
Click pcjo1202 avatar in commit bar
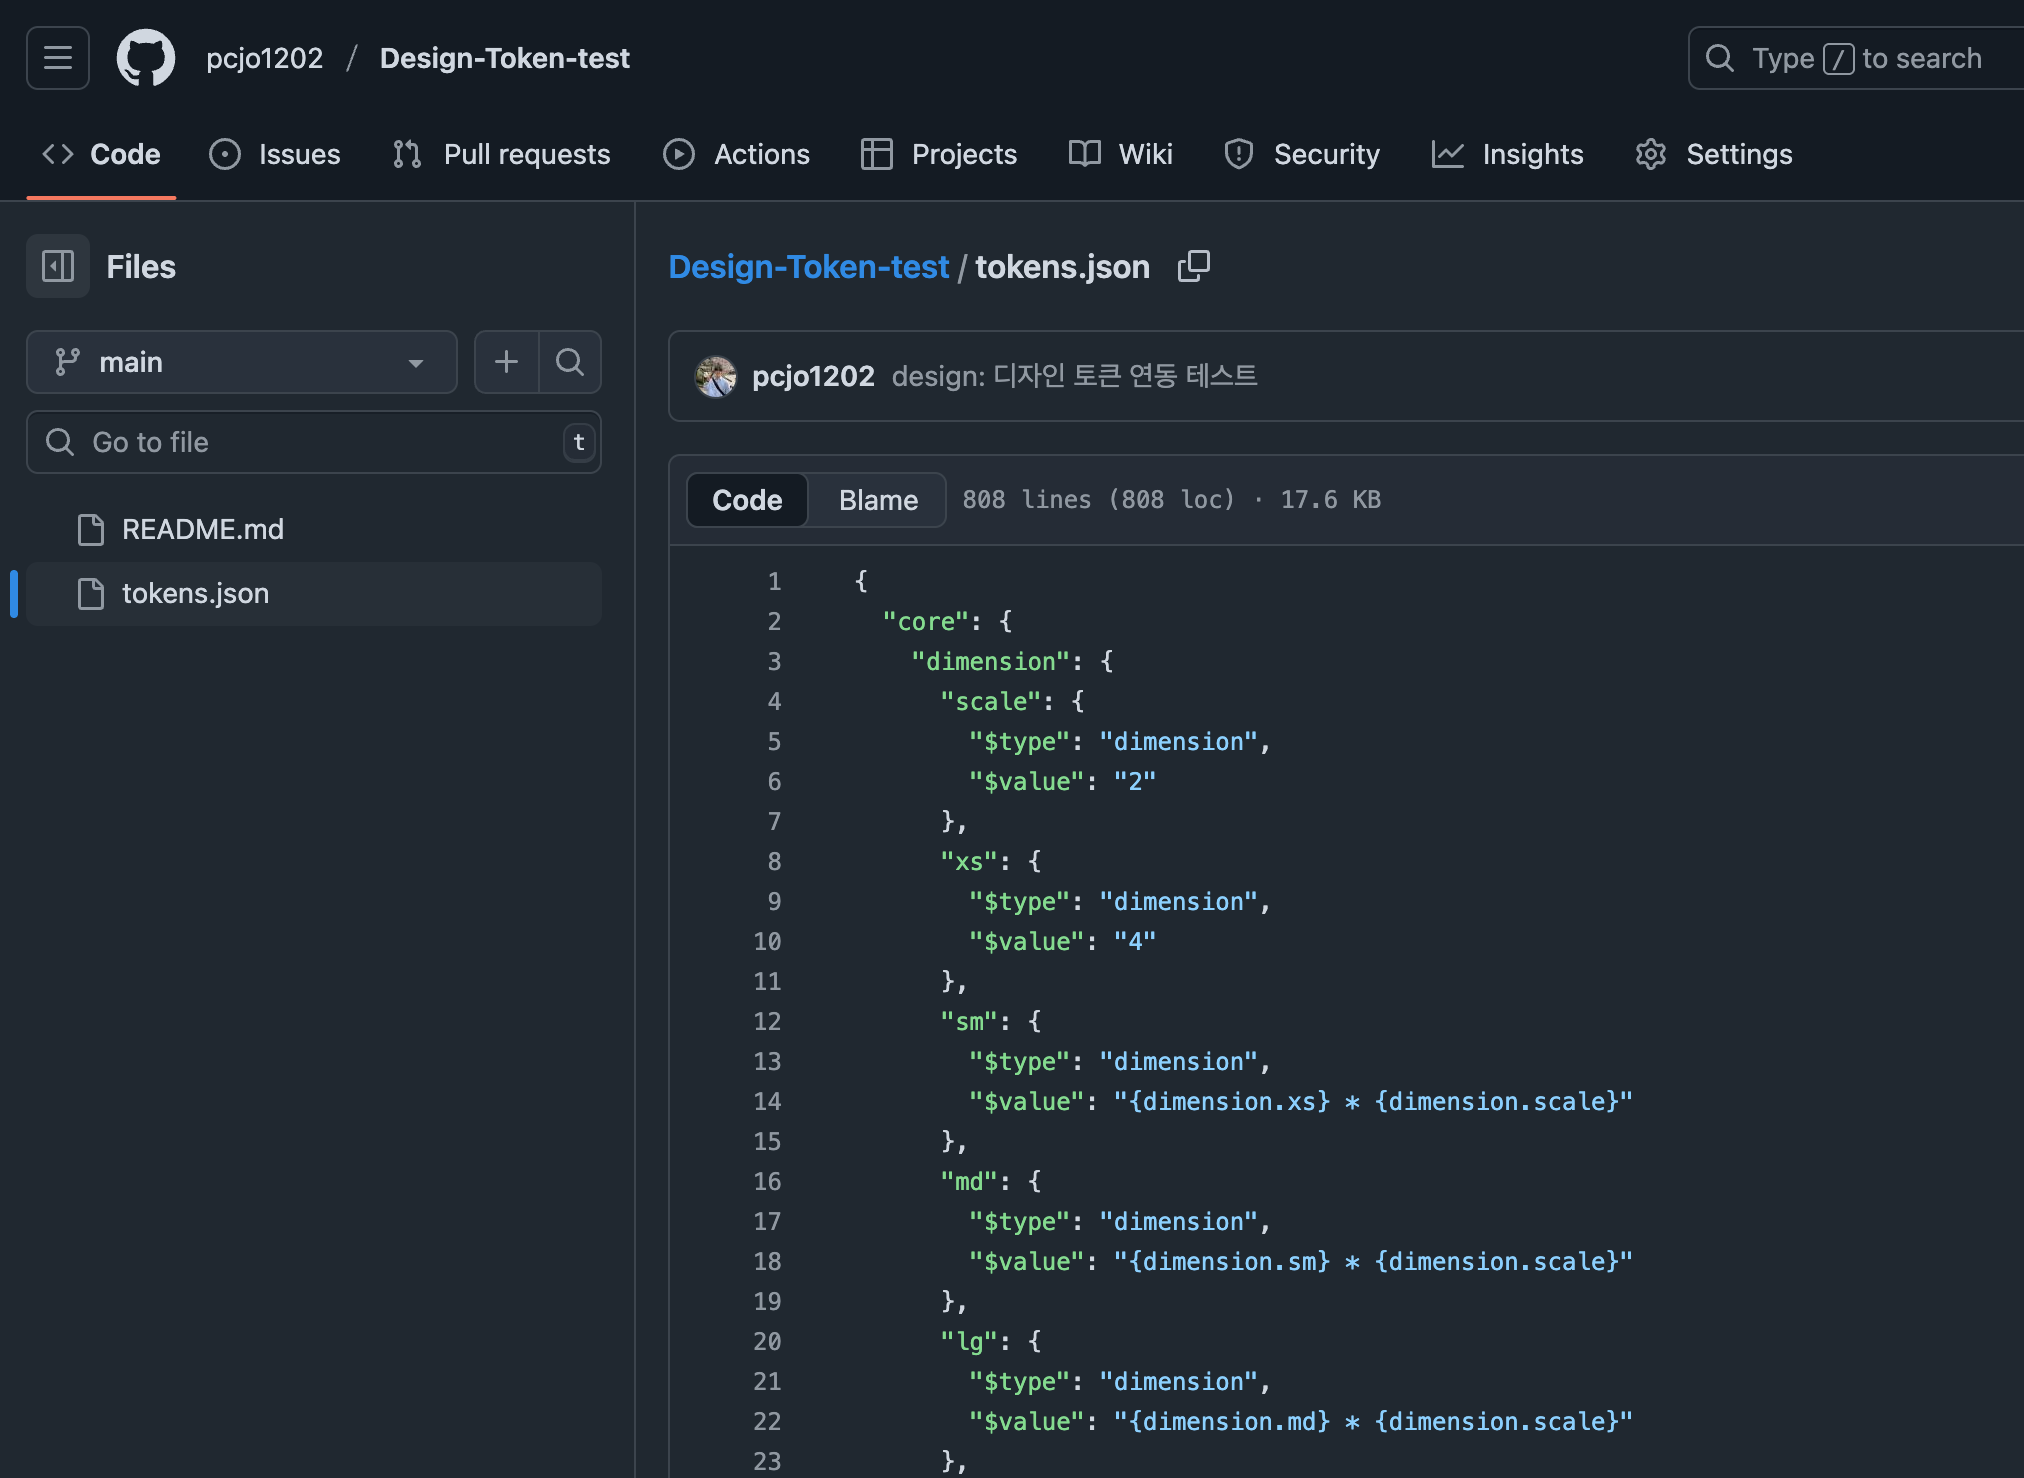coord(716,376)
